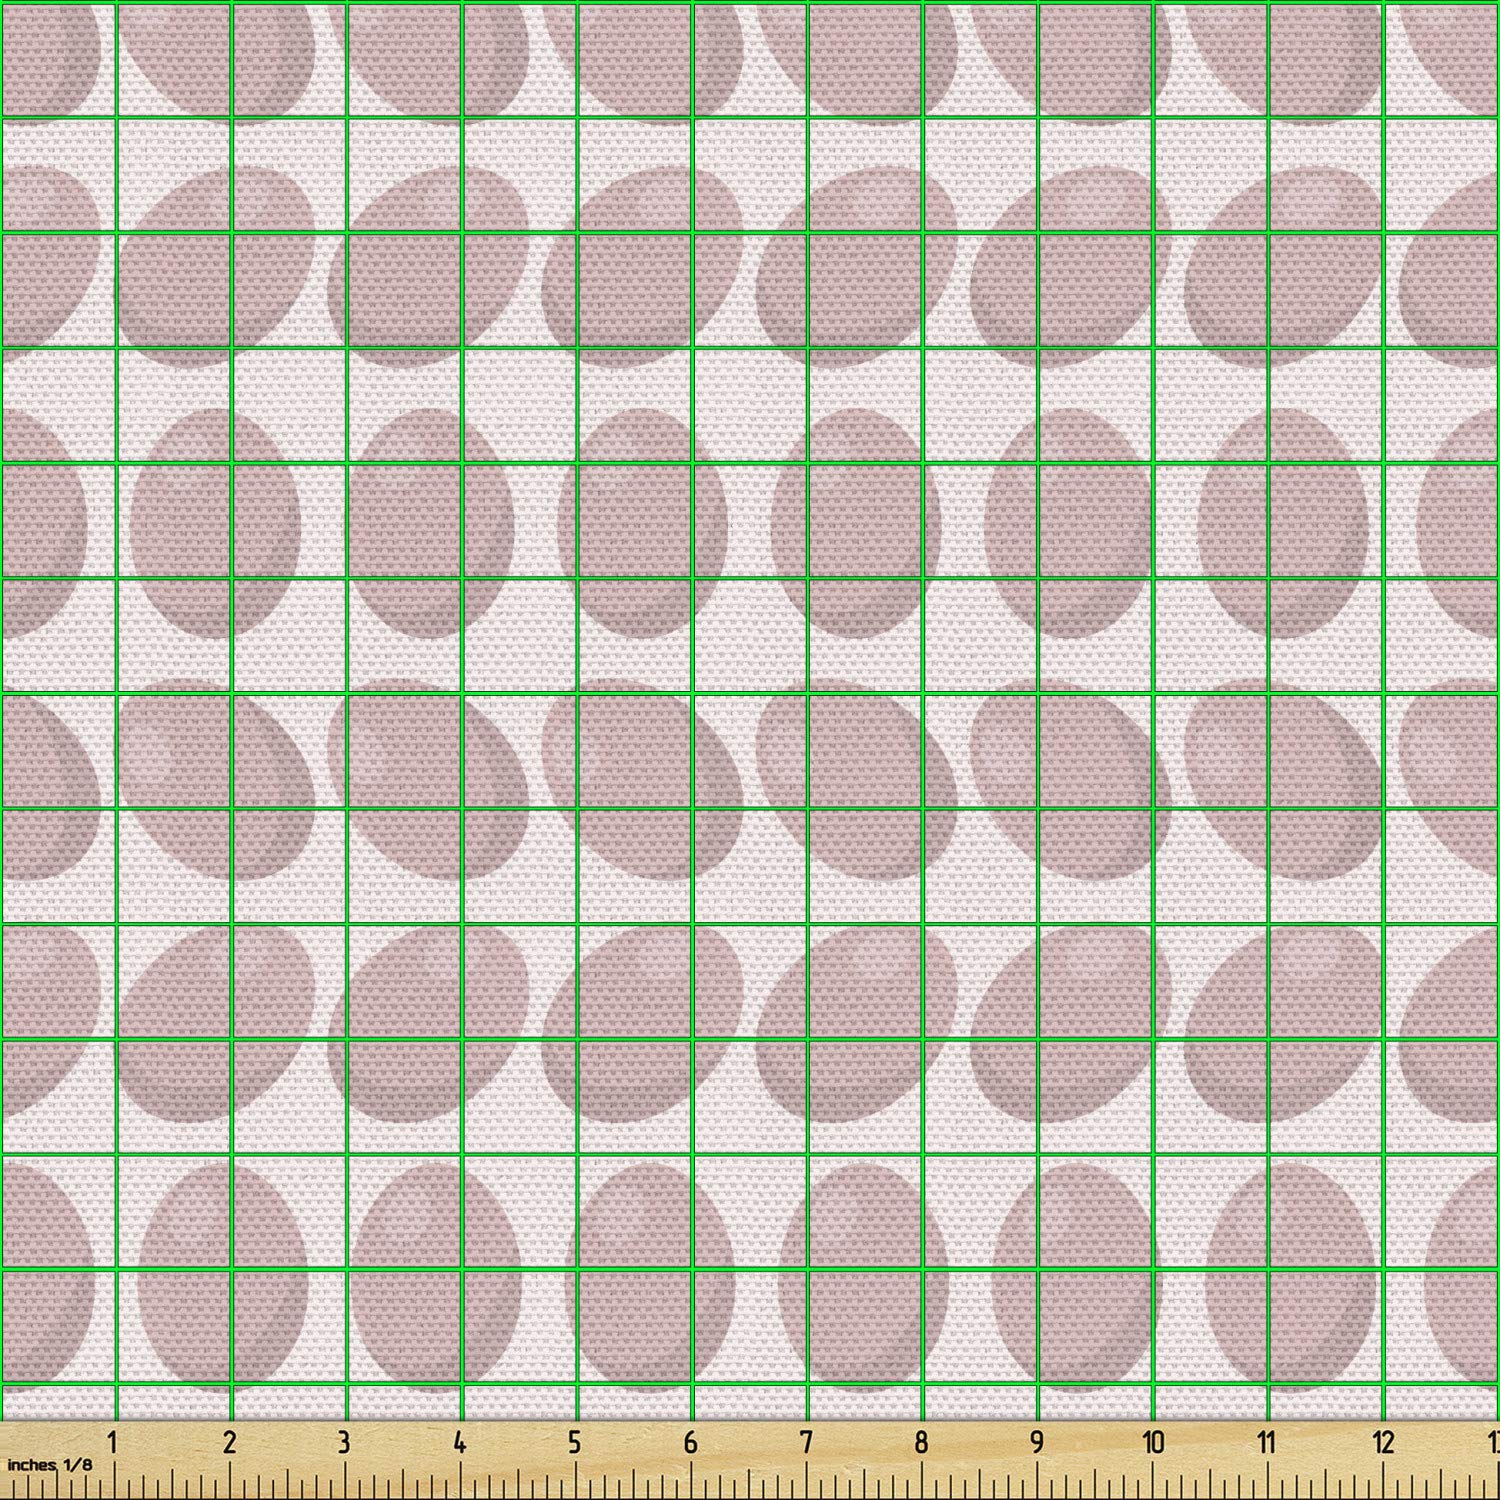Screen dimensions: 1500x1500
Task: Click the number 1 on the ruler
Action: point(114,1443)
